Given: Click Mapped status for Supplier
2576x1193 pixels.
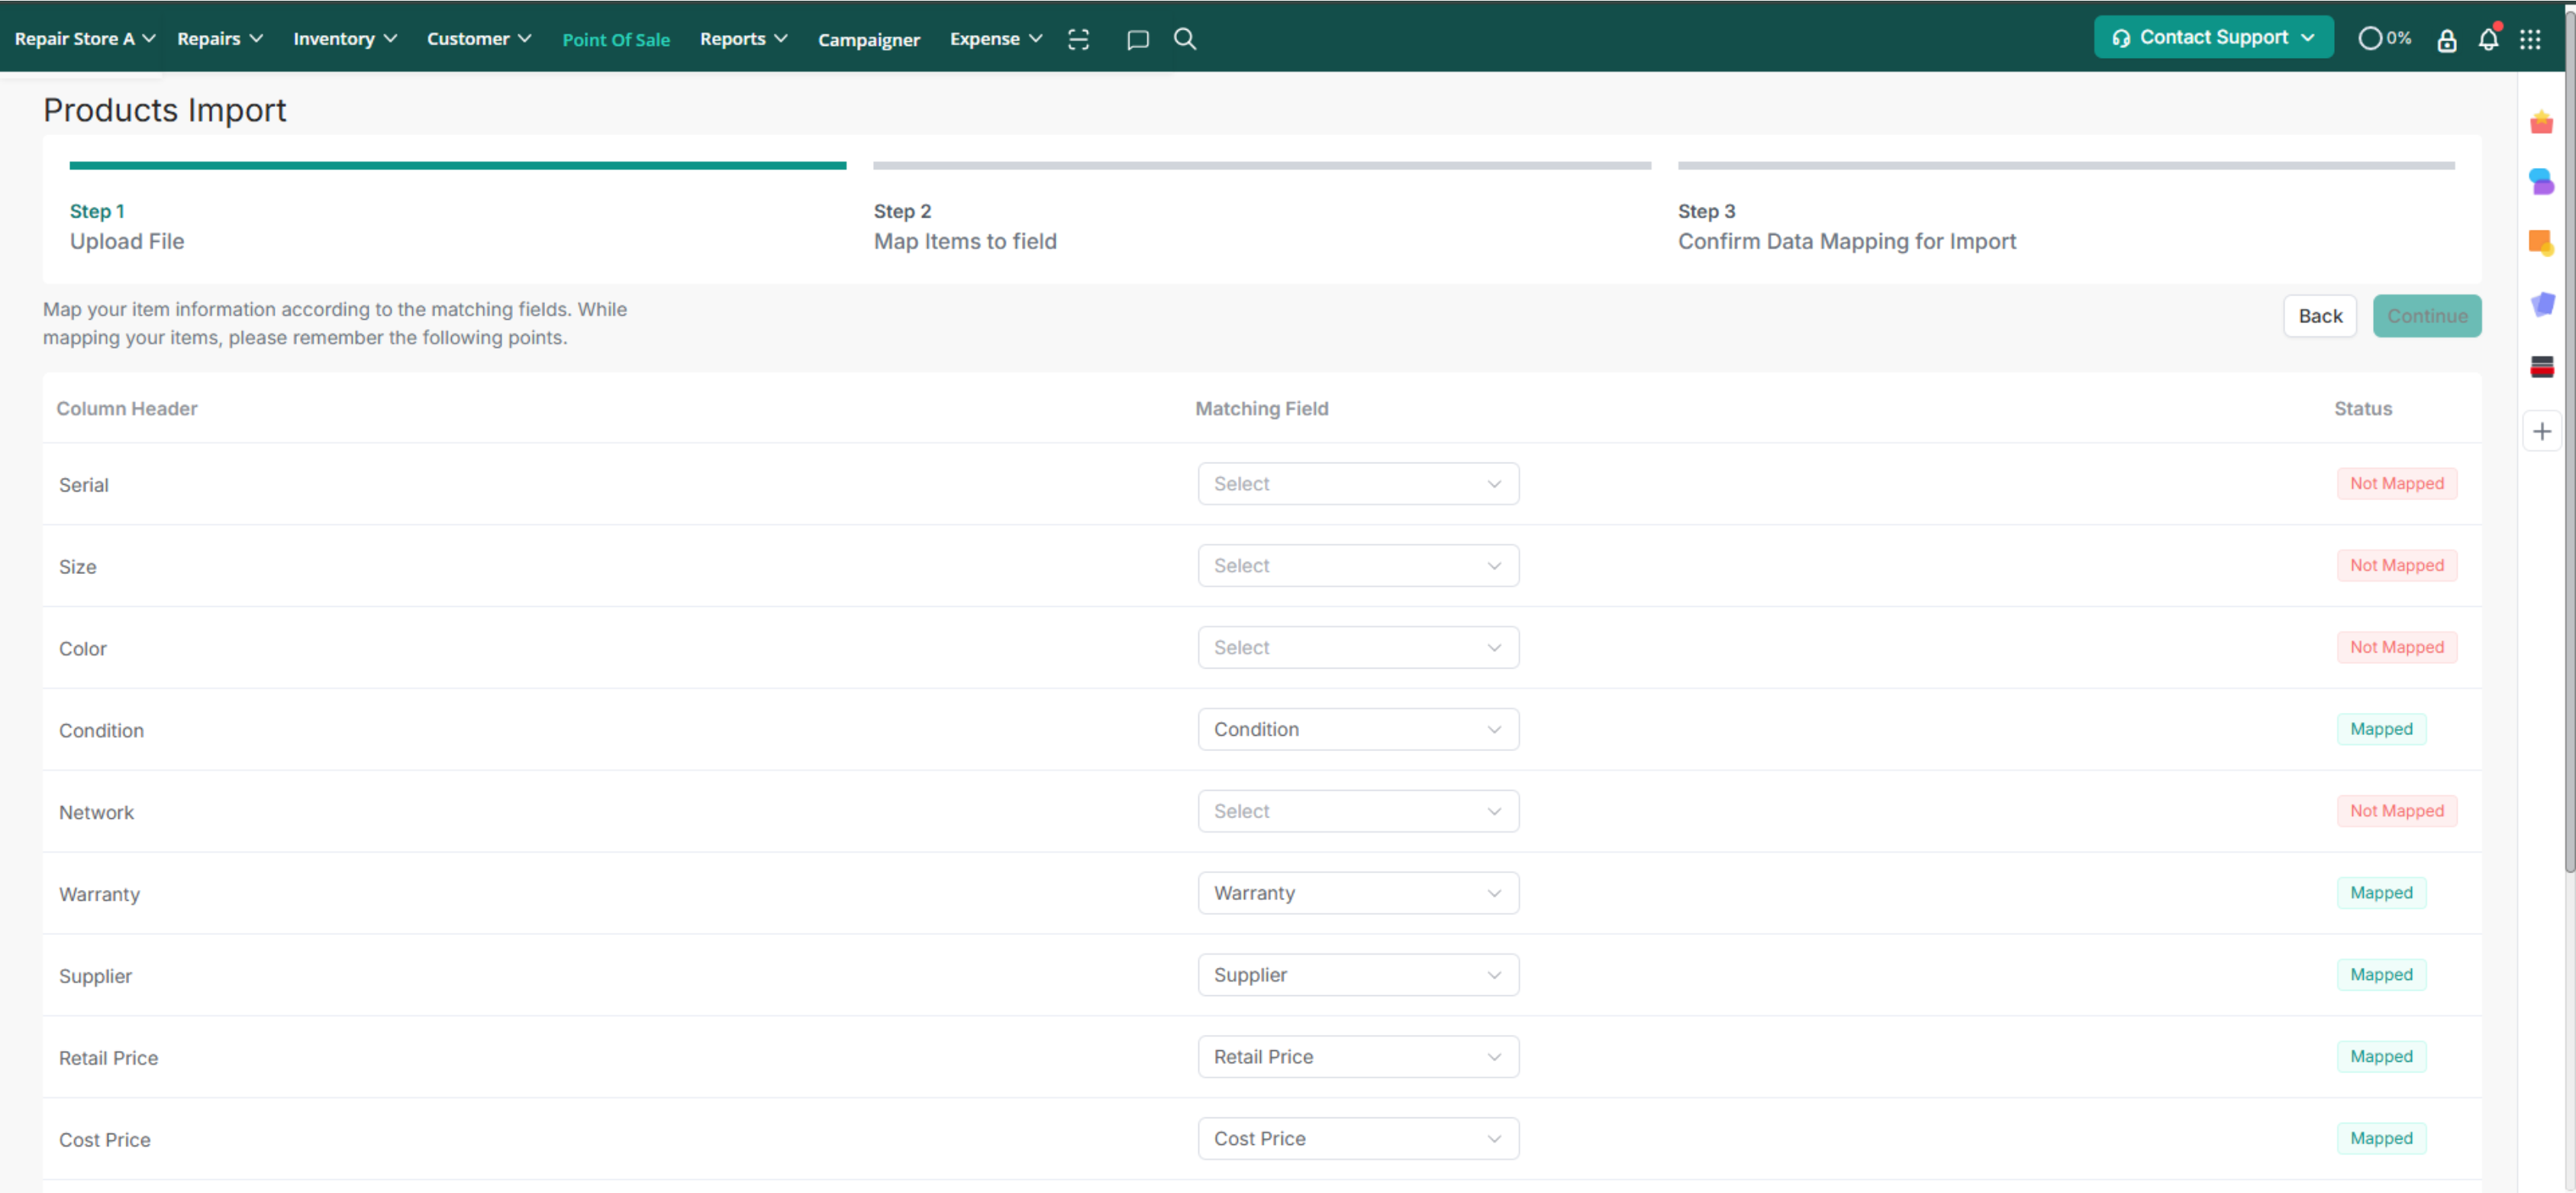Looking at the screenshot, I should coord(2381,976).
